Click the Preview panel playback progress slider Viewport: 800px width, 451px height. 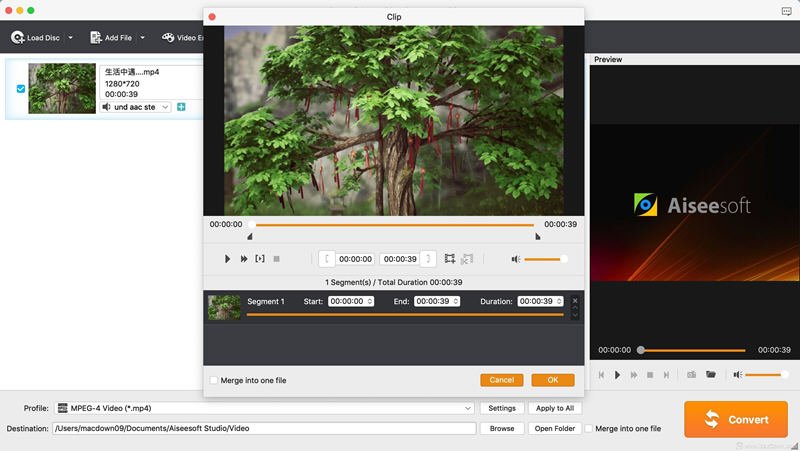(692, 350)
